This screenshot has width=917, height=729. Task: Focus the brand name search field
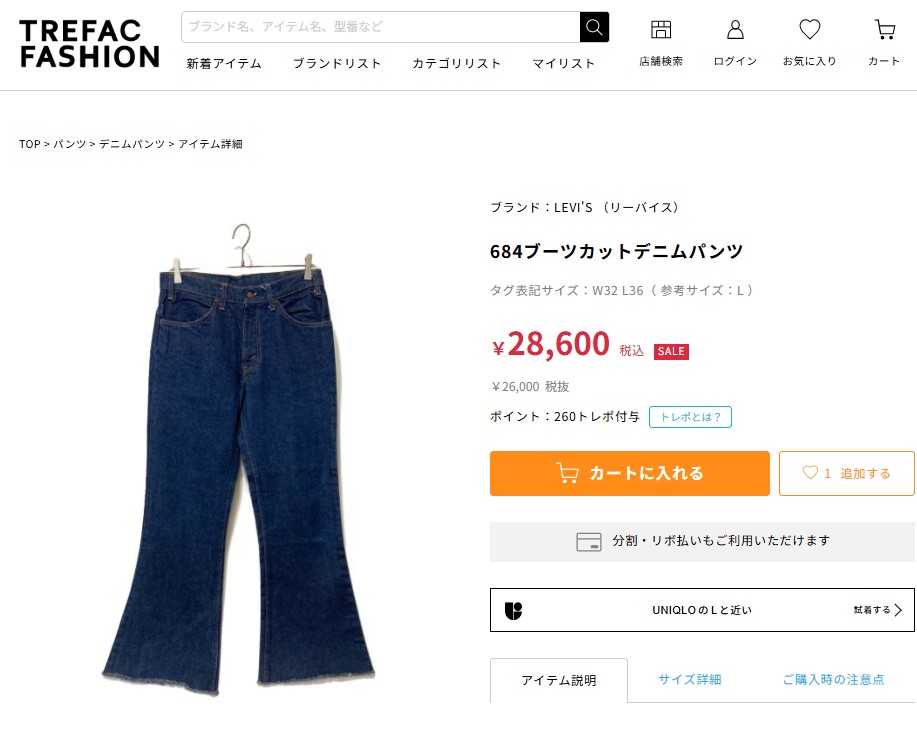pos(381,27)
